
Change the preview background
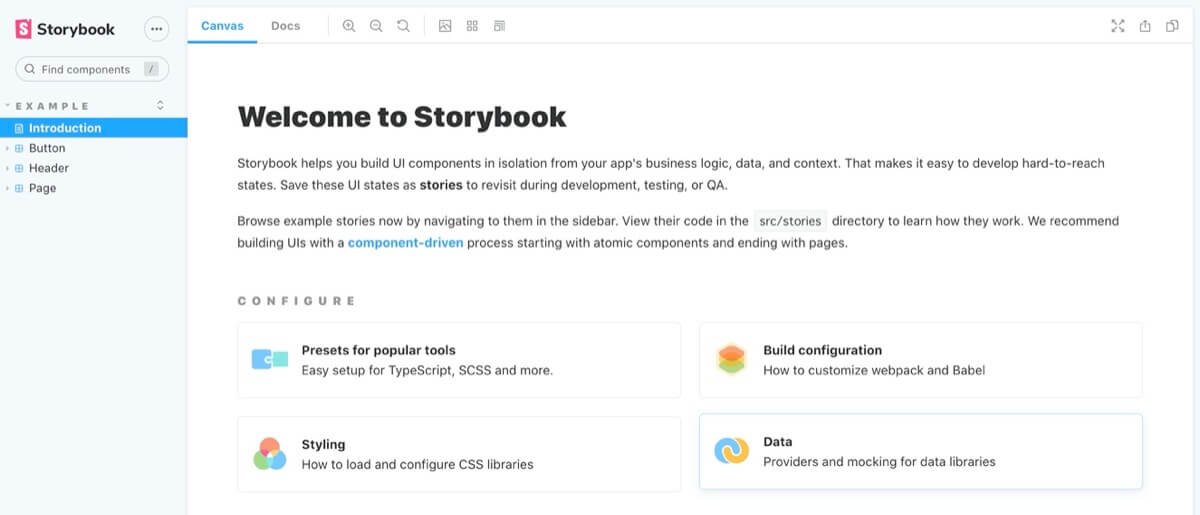coord(445,26)
